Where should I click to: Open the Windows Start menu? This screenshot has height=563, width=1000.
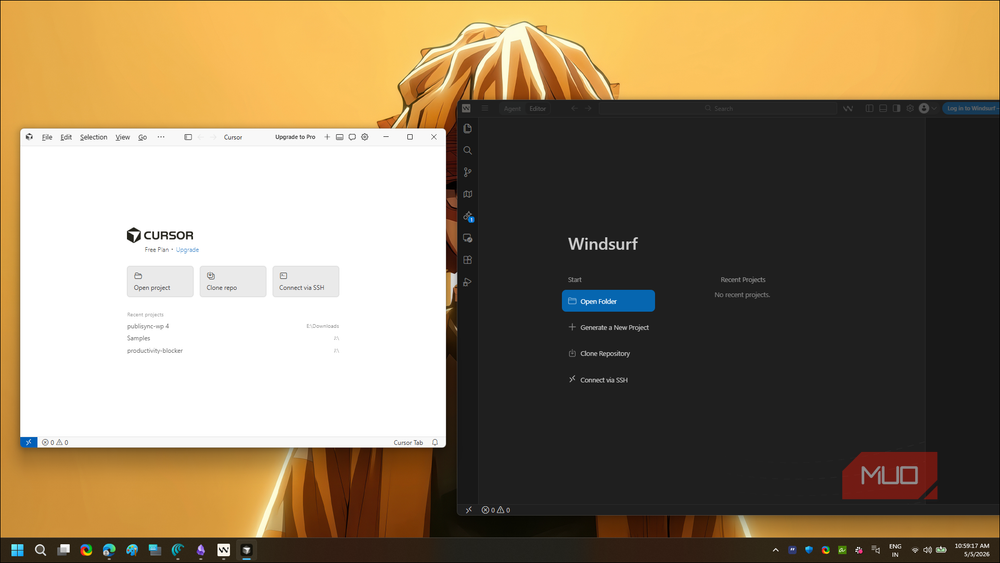tap(17, 550)
